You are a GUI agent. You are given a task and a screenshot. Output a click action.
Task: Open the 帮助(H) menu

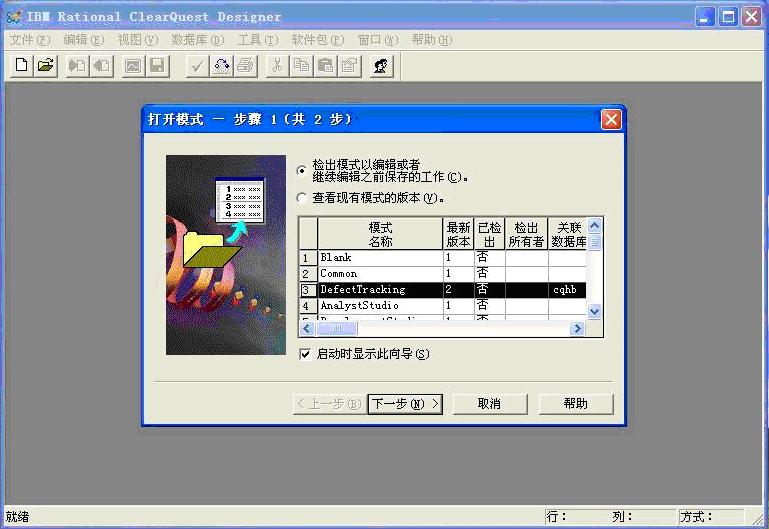pos(432,40)
